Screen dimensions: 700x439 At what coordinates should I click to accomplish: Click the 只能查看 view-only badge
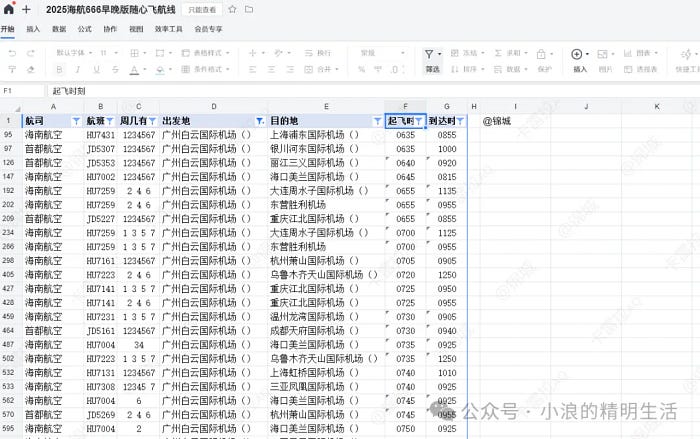point(202,9)
